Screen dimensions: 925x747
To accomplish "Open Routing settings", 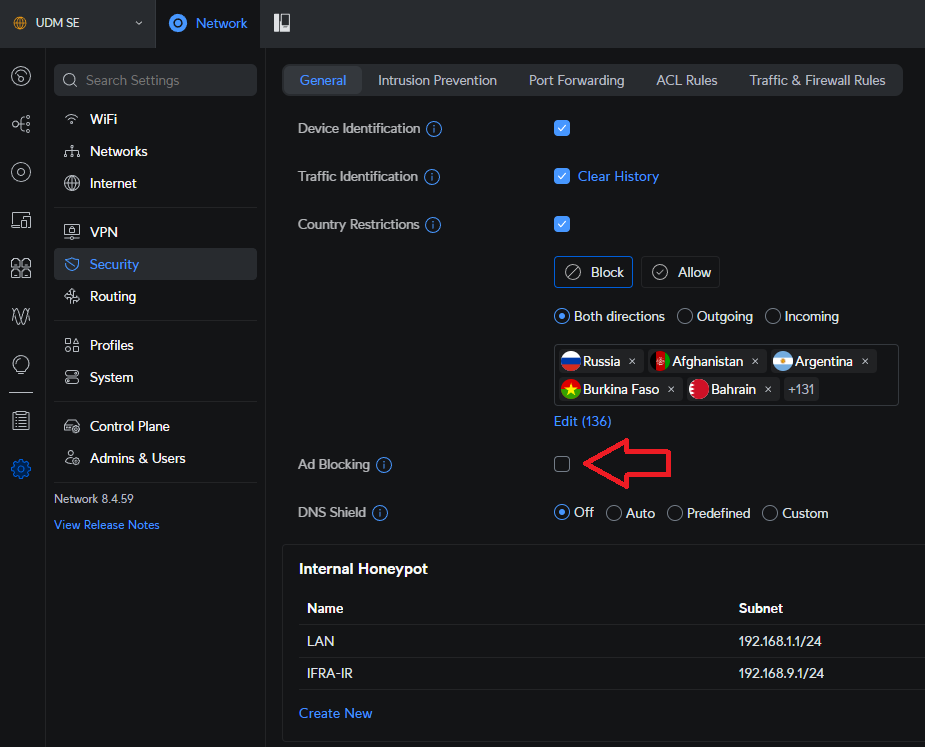I will (155, 296).
